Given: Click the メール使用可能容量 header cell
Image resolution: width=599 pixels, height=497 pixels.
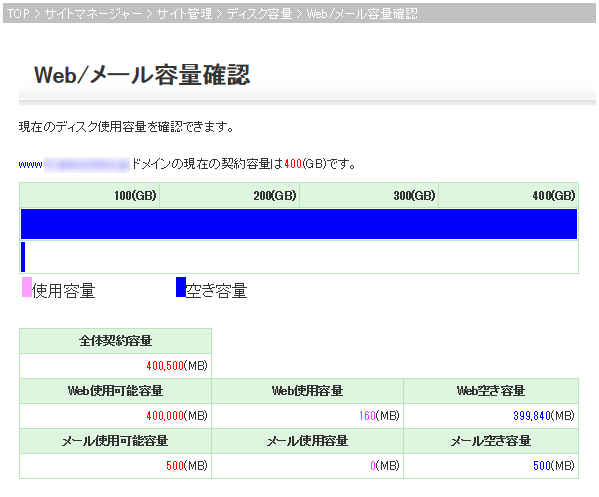Looking at the screenshot, I should 115,441.
